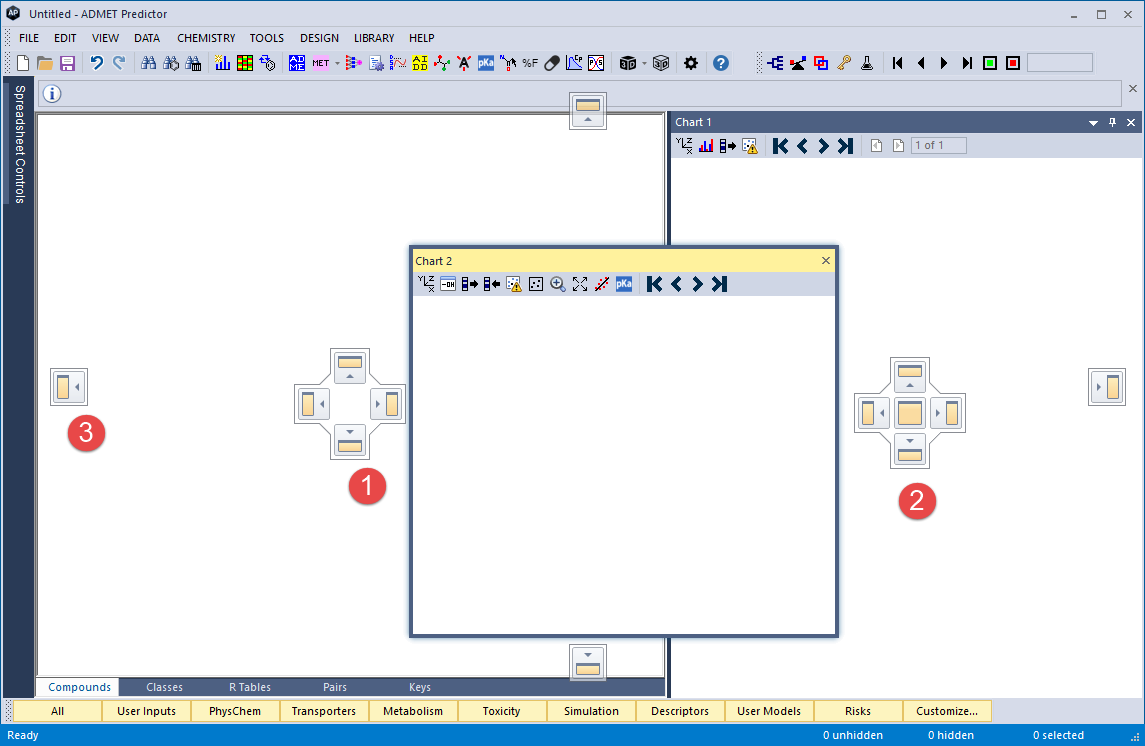Switch to the Pairs tab
1145x746 pixels.
[334, 687]
